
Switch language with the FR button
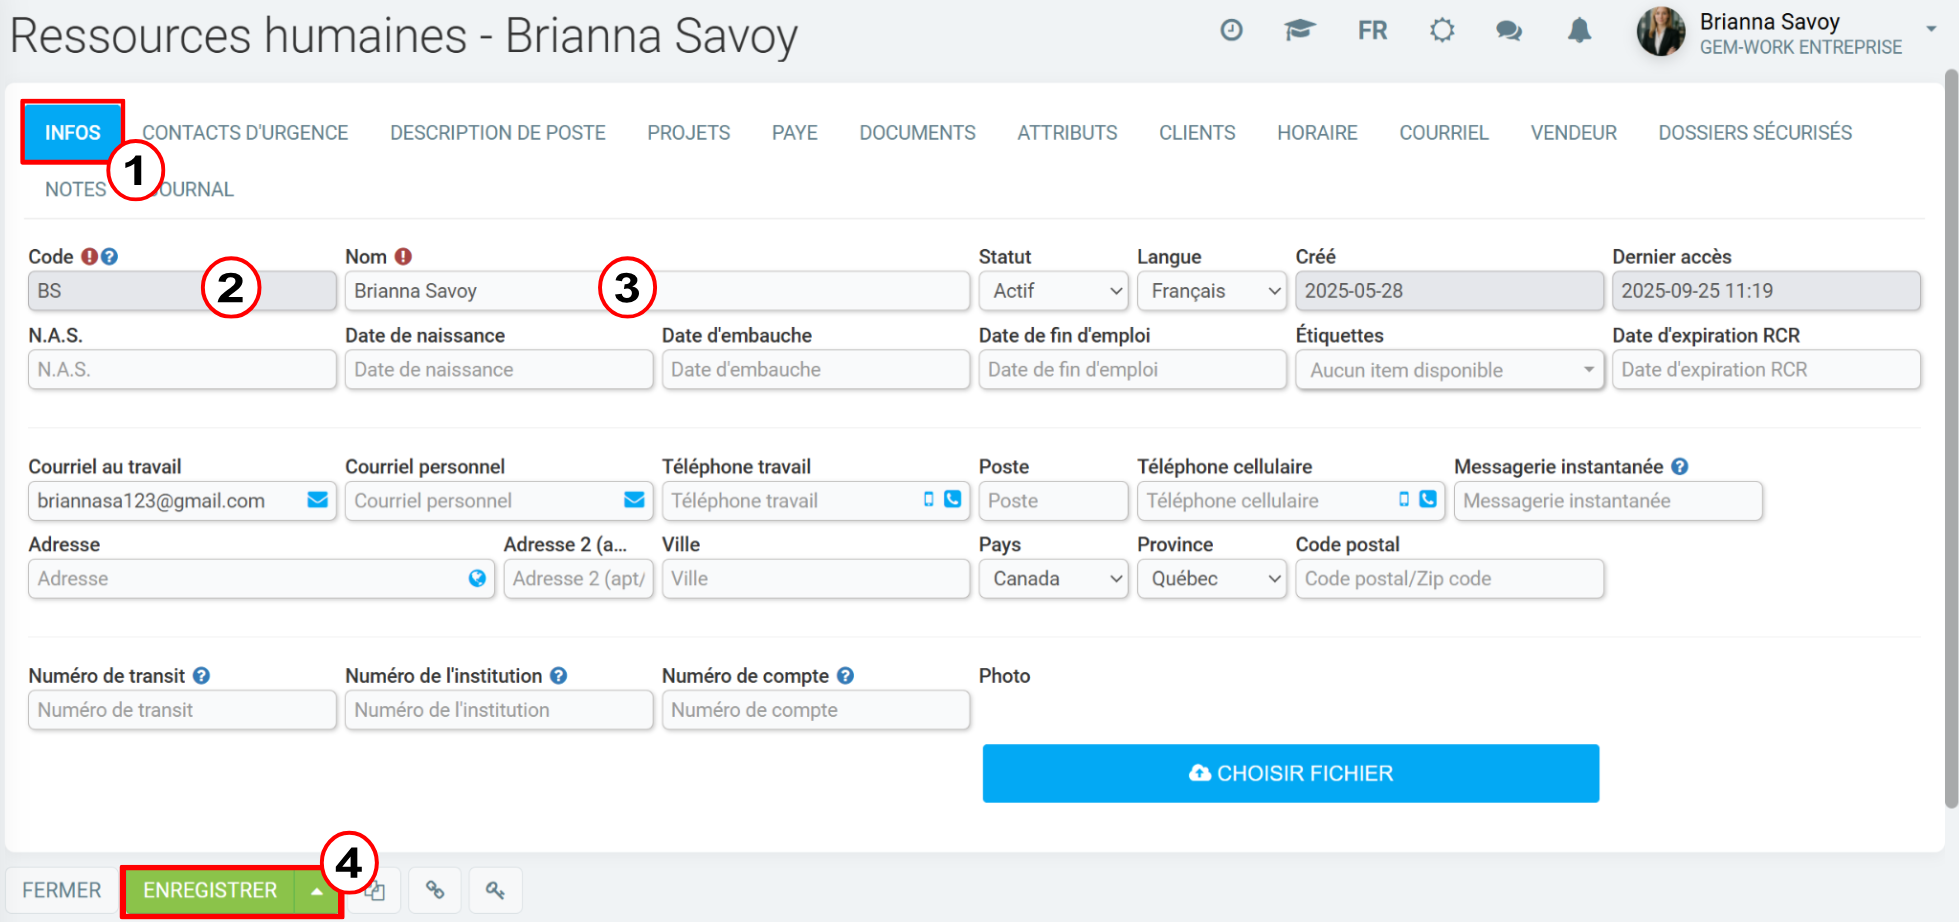(1372, 31)
